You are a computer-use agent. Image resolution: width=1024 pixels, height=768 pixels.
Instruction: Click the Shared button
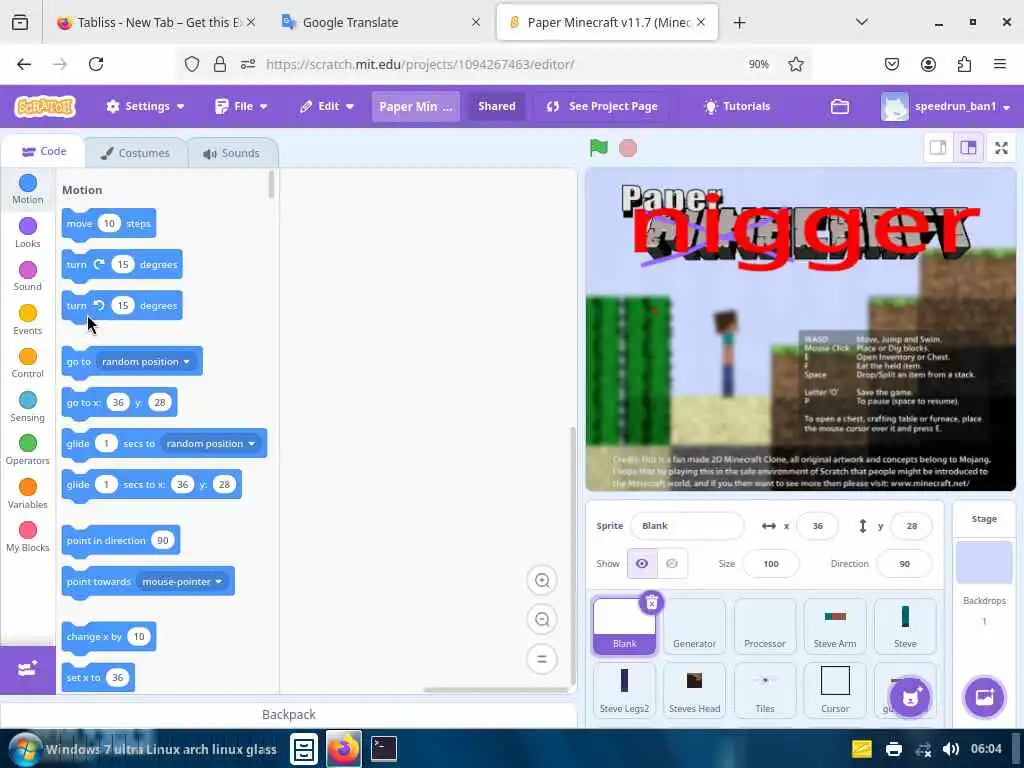496,106
